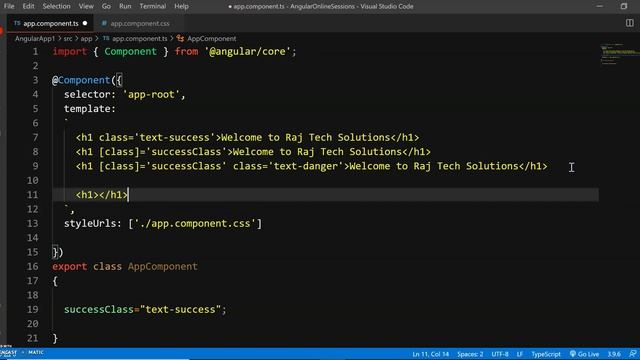Change end-of-line sequence LF
Screen dimensions: 640x360
520,354
